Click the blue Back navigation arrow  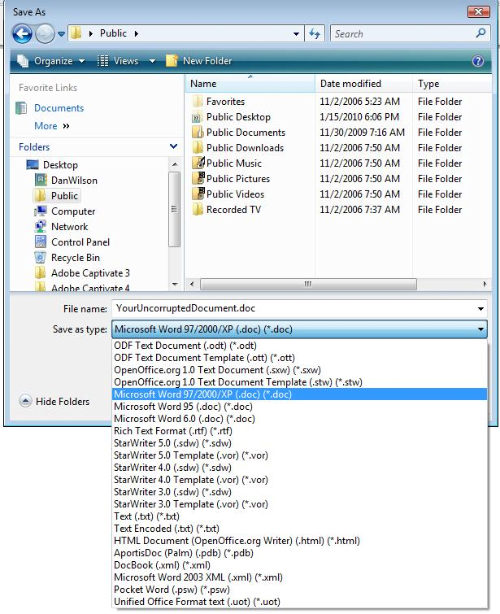[x=22, y=34]
